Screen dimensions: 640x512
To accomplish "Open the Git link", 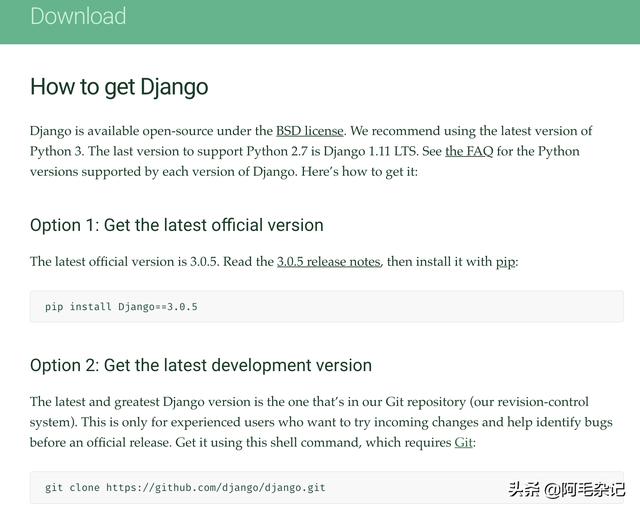I will coord(463,443).
